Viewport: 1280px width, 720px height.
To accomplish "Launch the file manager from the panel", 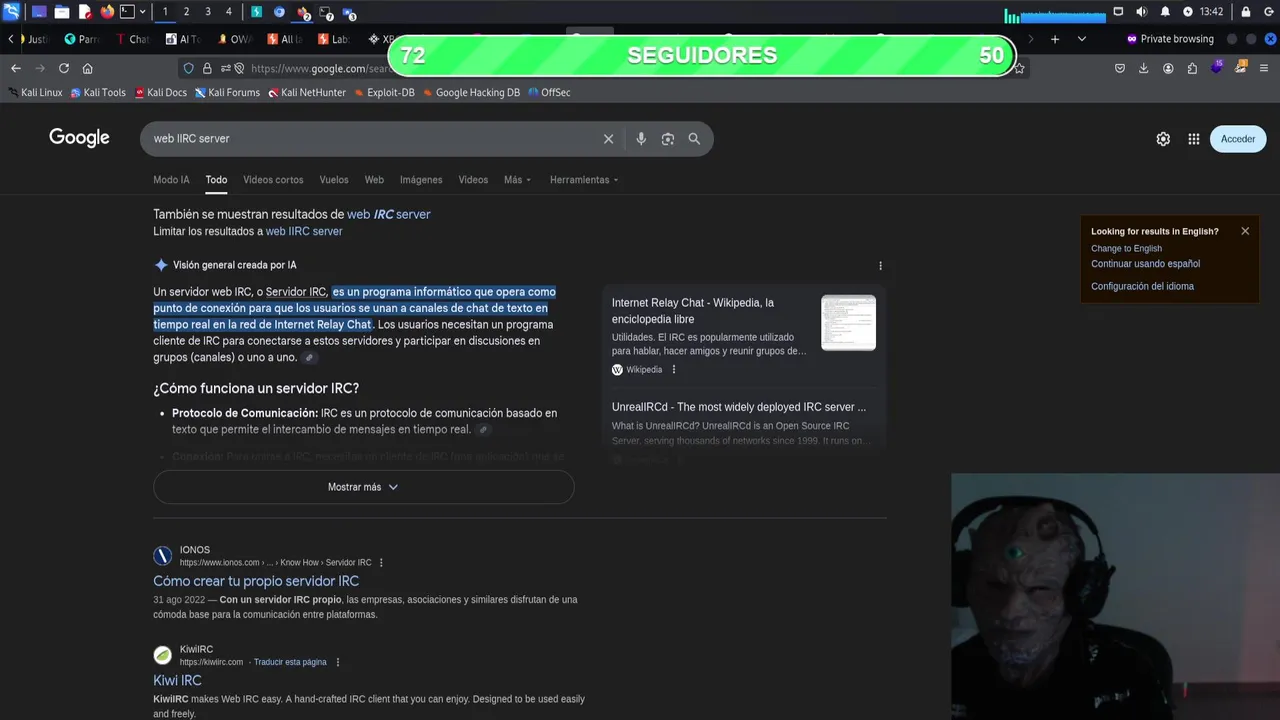I will (x=61, y=12).
